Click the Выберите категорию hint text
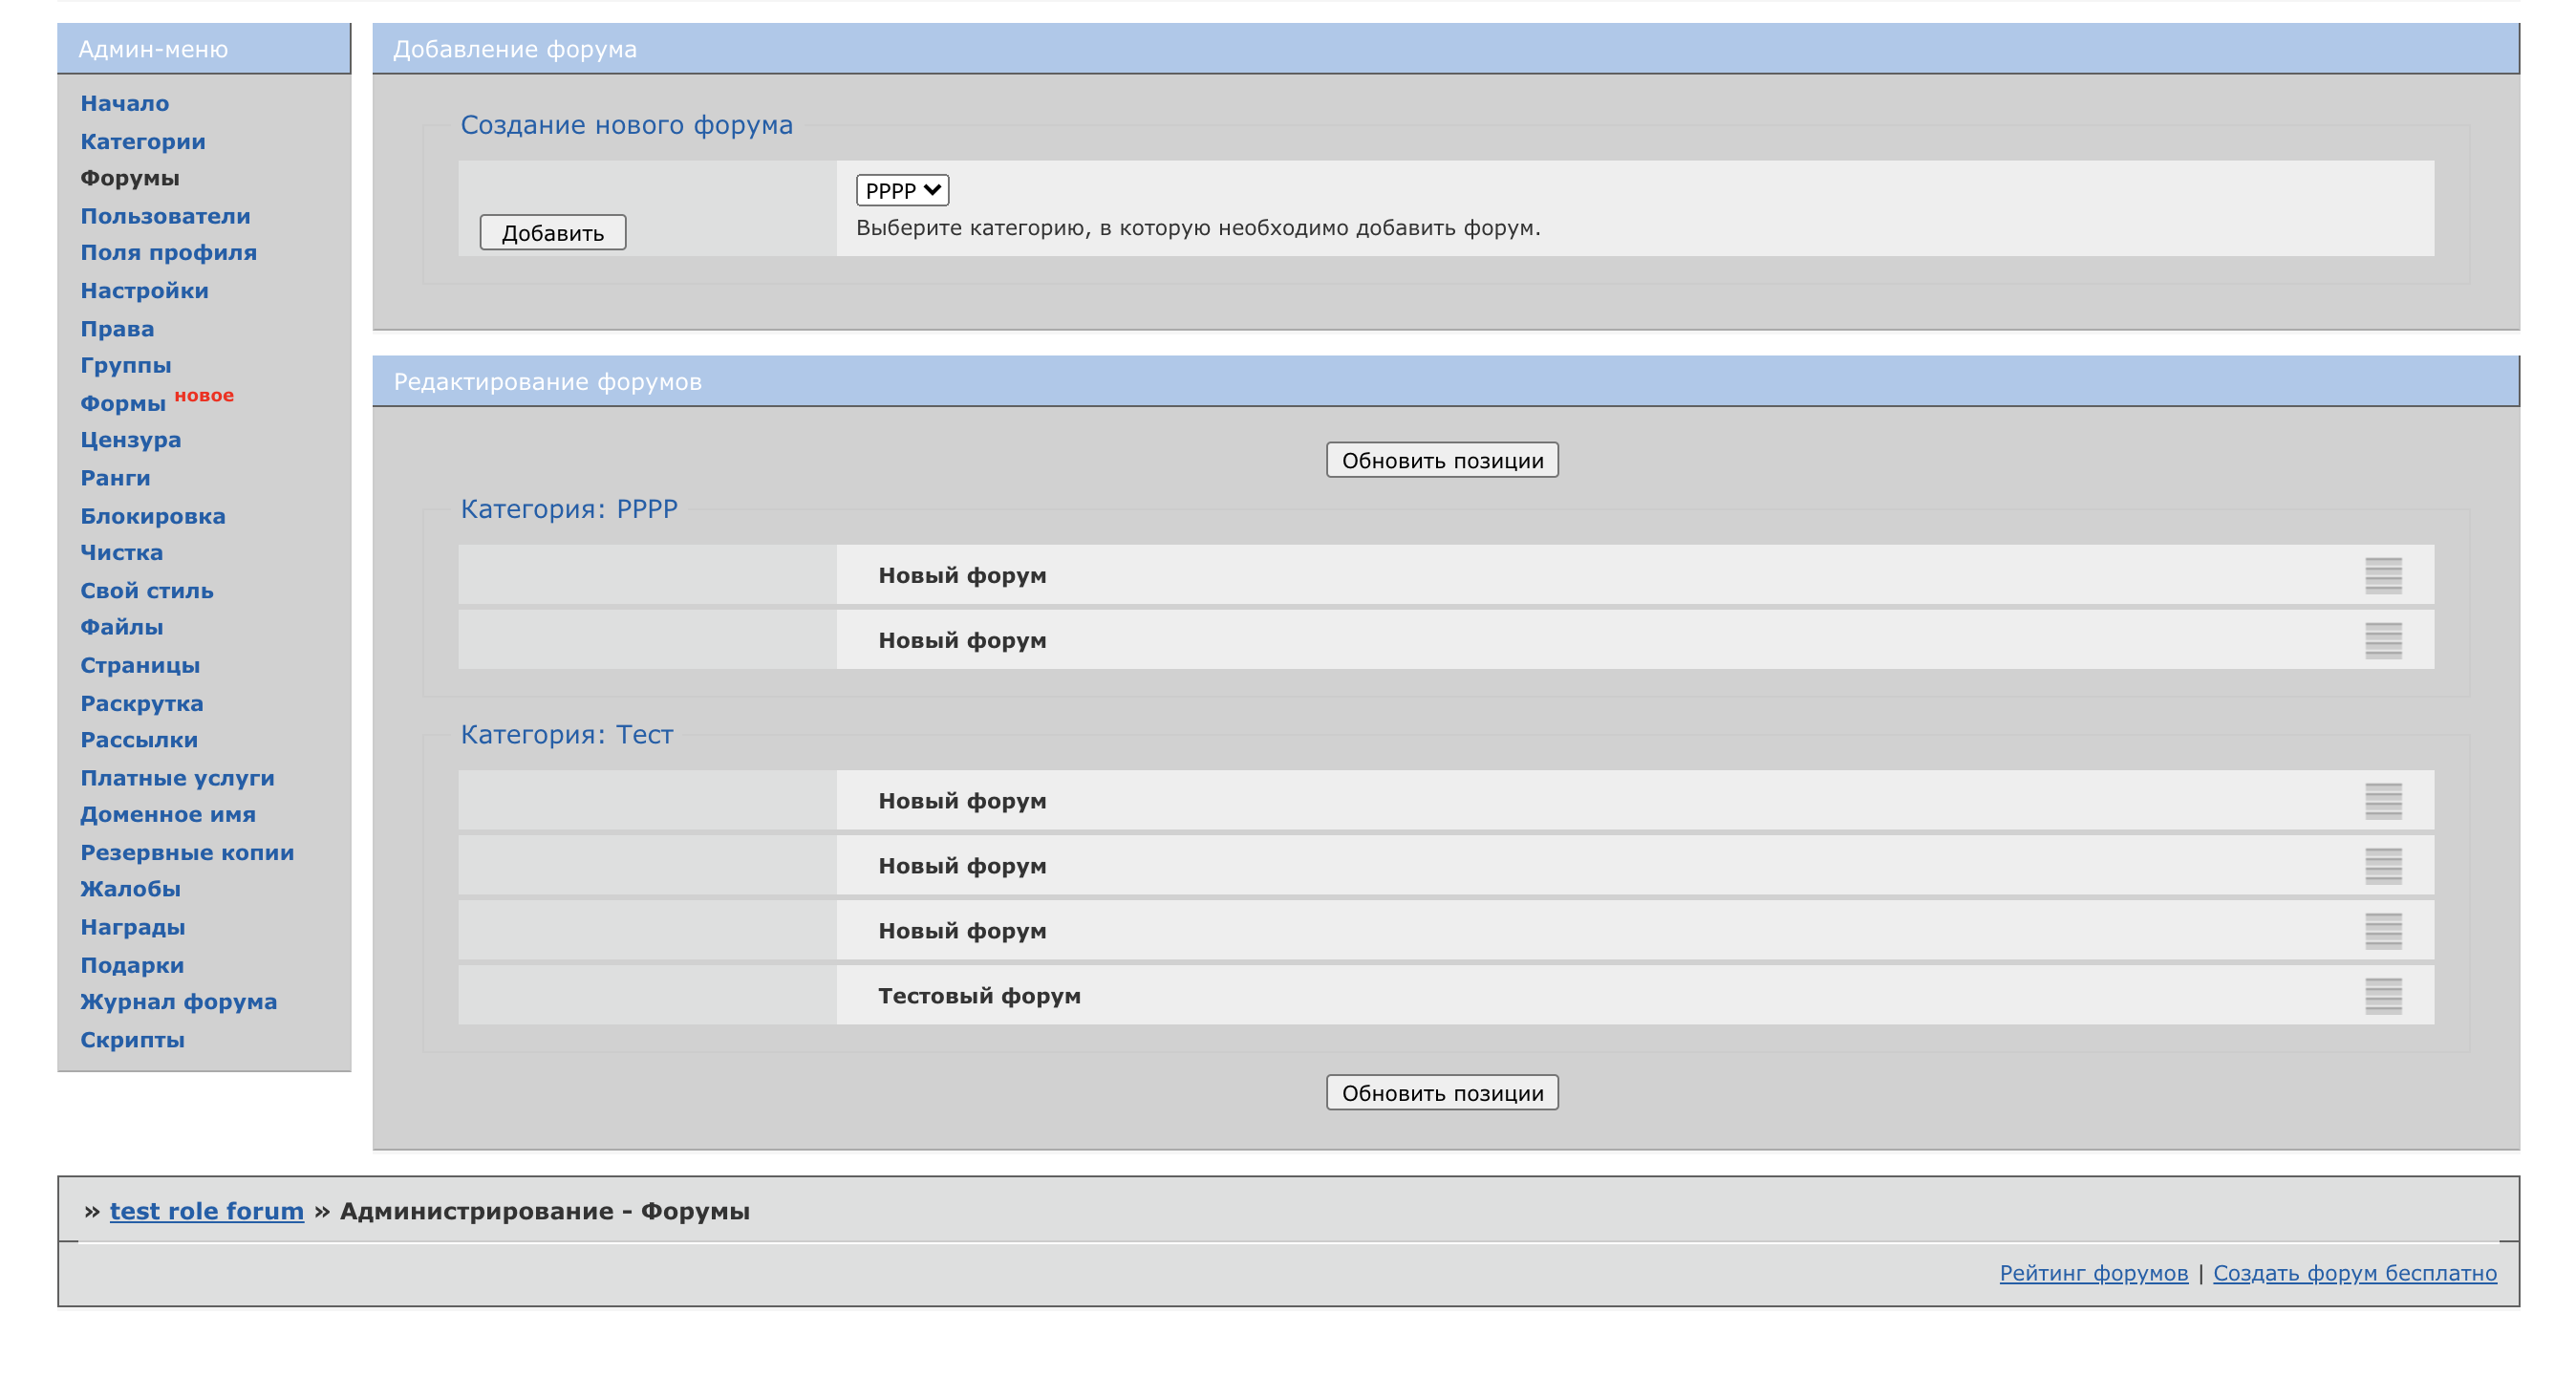The height and width of the screenshot is (1378, 2576). [x=1198, y=228]
